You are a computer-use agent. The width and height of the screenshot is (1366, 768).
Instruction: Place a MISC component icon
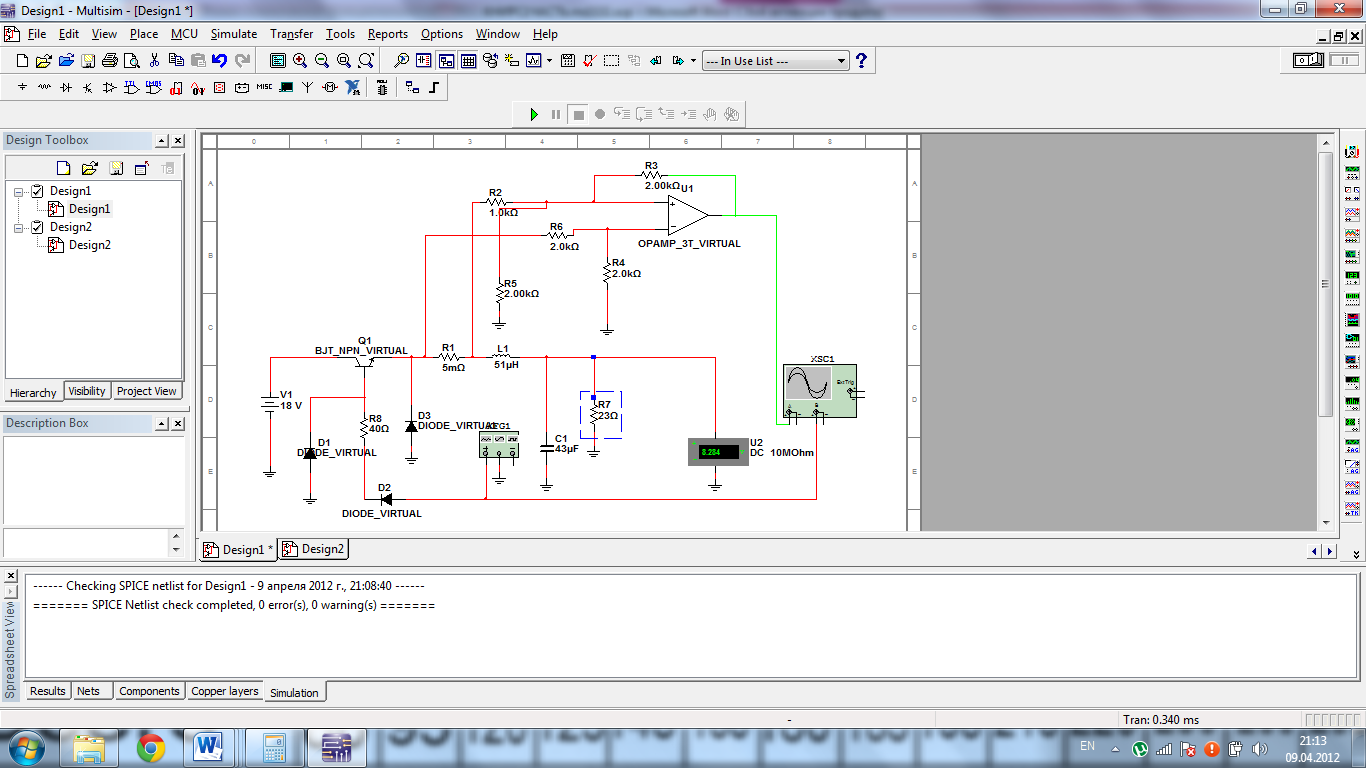(x=264, y=87)
